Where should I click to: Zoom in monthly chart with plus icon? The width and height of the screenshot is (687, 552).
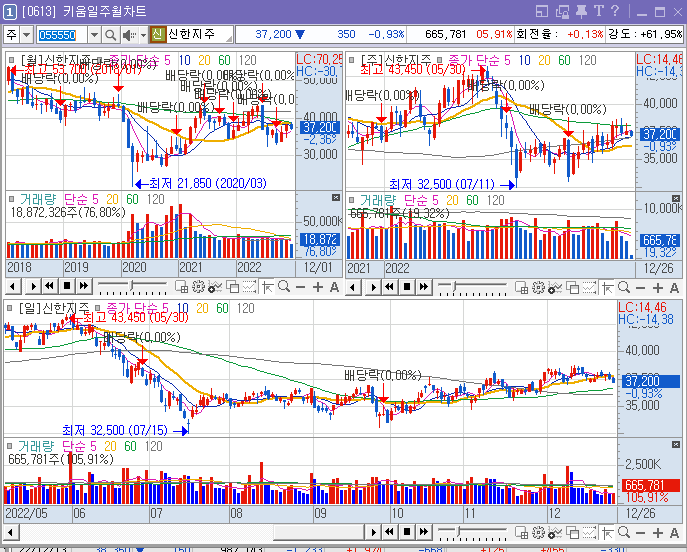[x=318, y=287]
